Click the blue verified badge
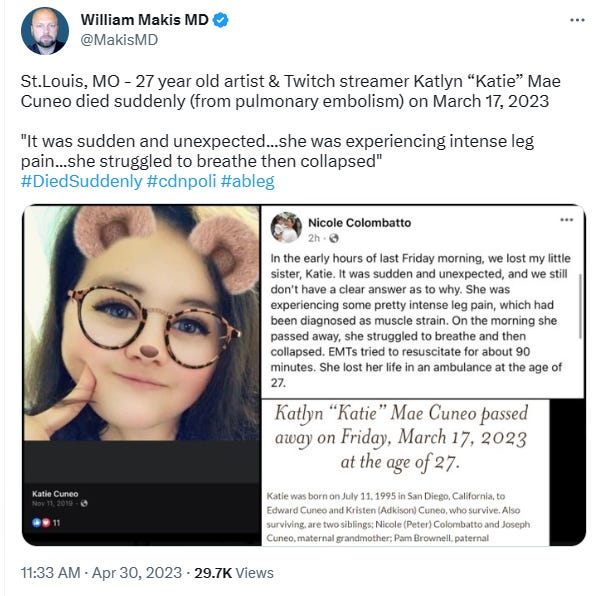The height and width of the screenshot is (596, 603). pos(220,20)
